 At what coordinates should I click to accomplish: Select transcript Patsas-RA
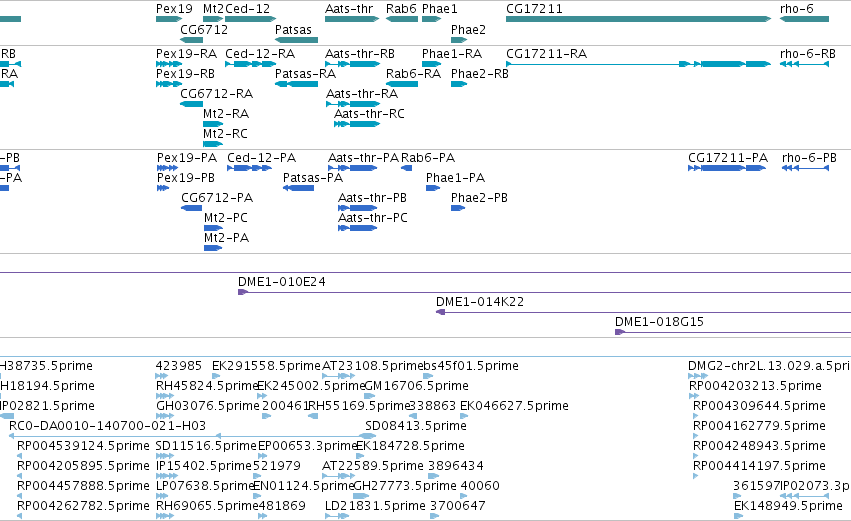click(306, 74)
